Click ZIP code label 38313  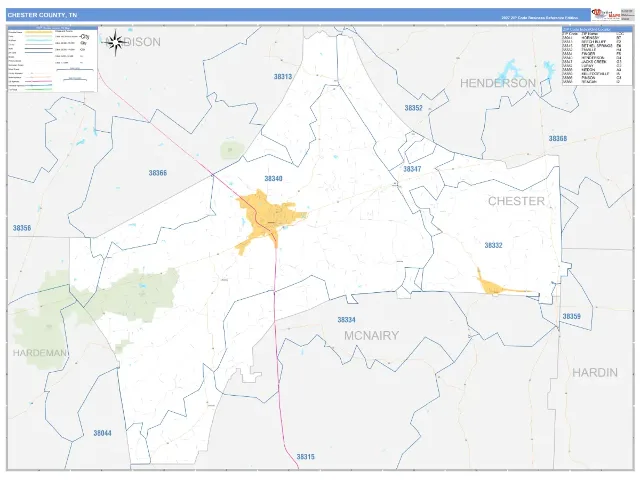[x=283, y=76]
